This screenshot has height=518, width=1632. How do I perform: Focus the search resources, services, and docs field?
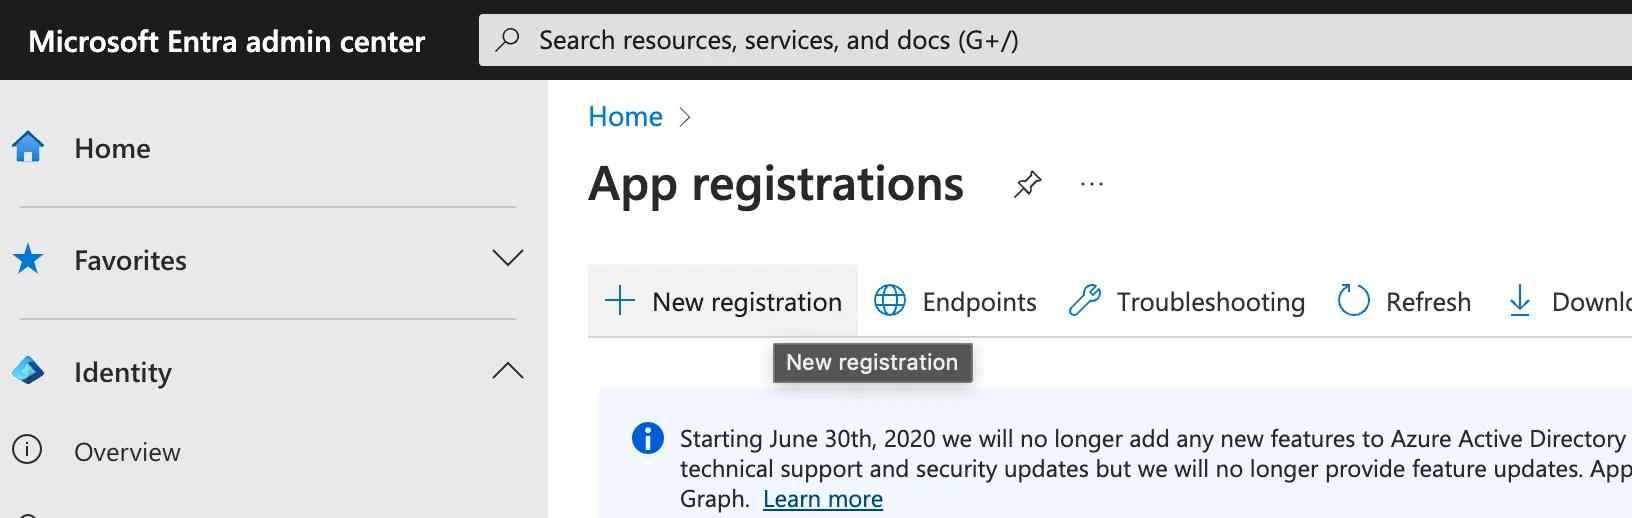coord(1055,40)
